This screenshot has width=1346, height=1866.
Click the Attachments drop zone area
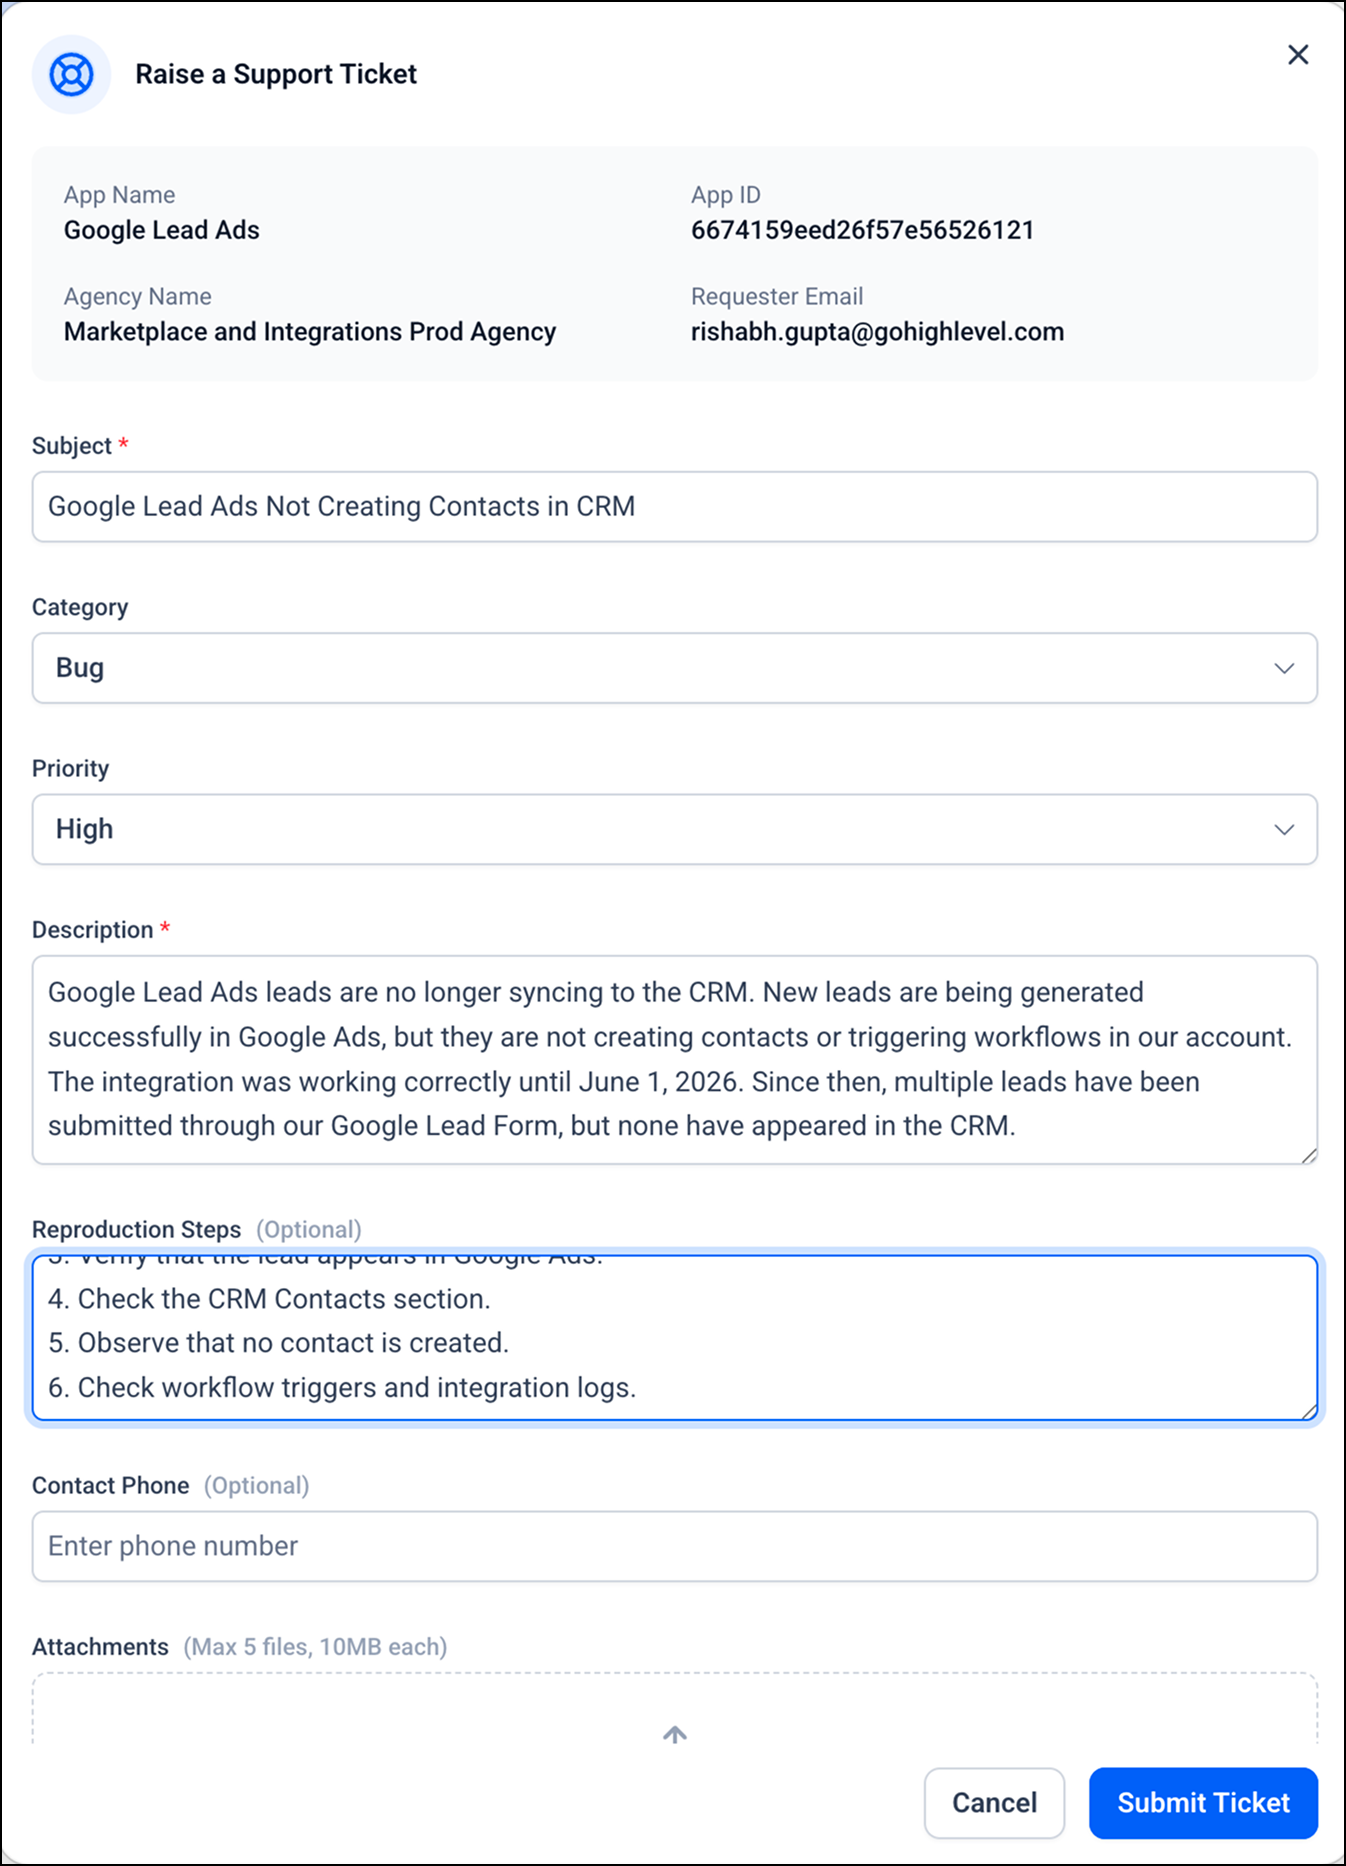pos(674,1712)
